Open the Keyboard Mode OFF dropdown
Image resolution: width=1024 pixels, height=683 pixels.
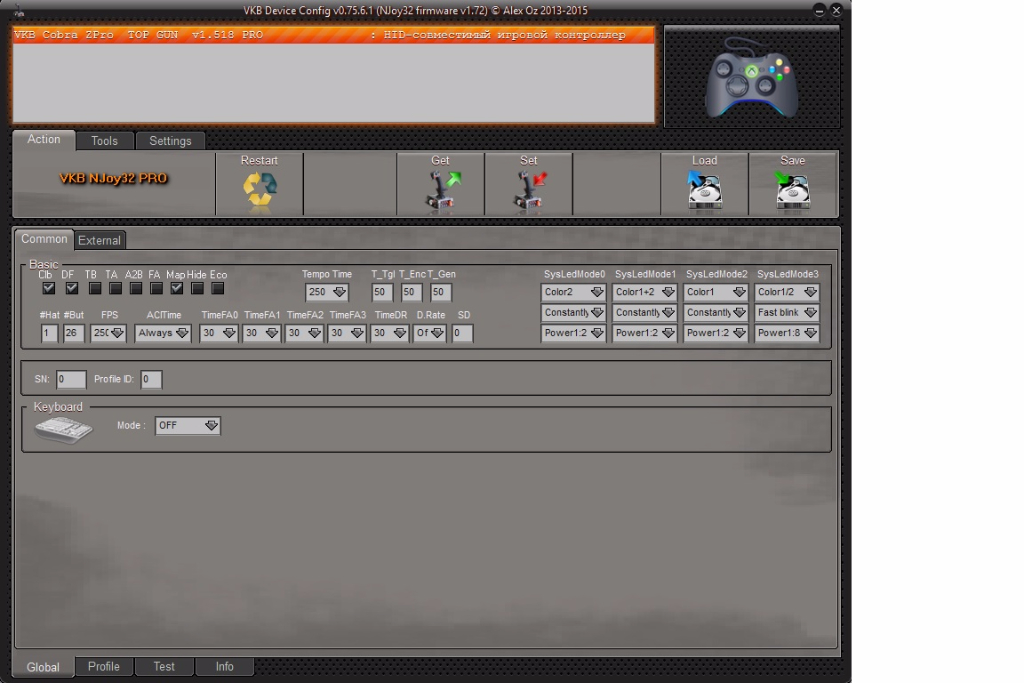pos(188,426)
